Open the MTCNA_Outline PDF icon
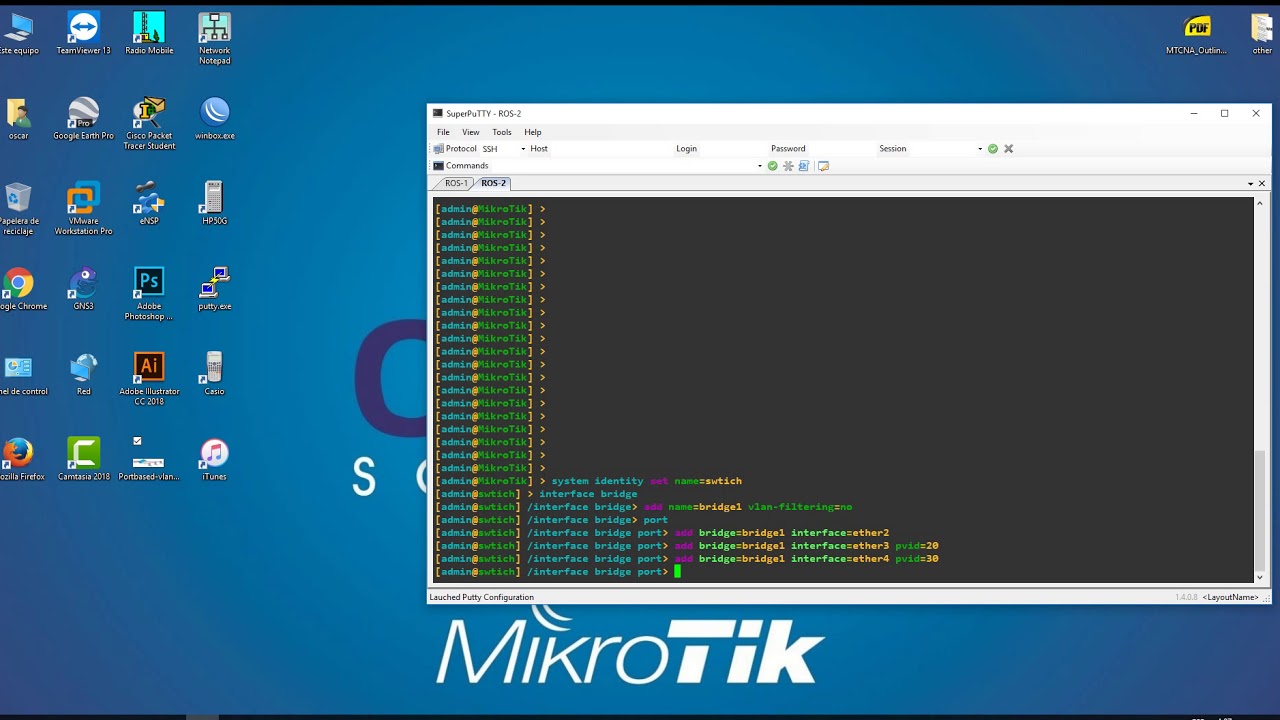Image resolution: width=1280 pixels, height=720 pixels. tap(1196, 33)
